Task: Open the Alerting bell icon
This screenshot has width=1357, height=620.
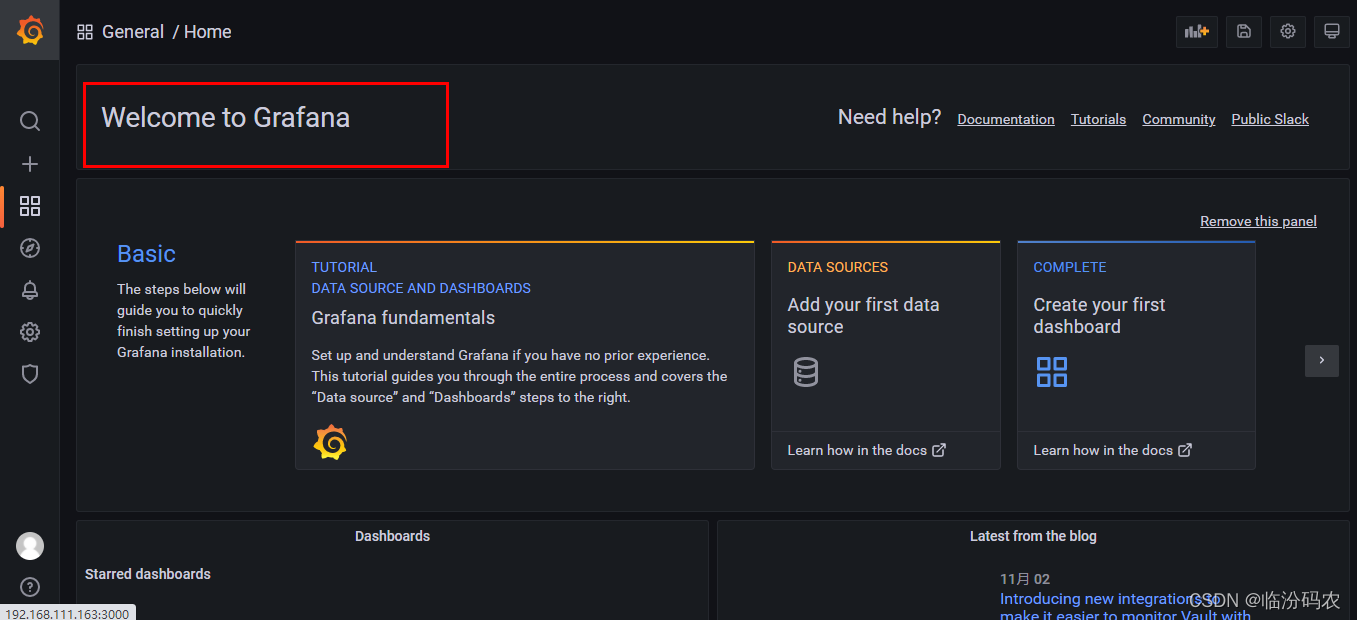Action: click(x=30, y=290)
